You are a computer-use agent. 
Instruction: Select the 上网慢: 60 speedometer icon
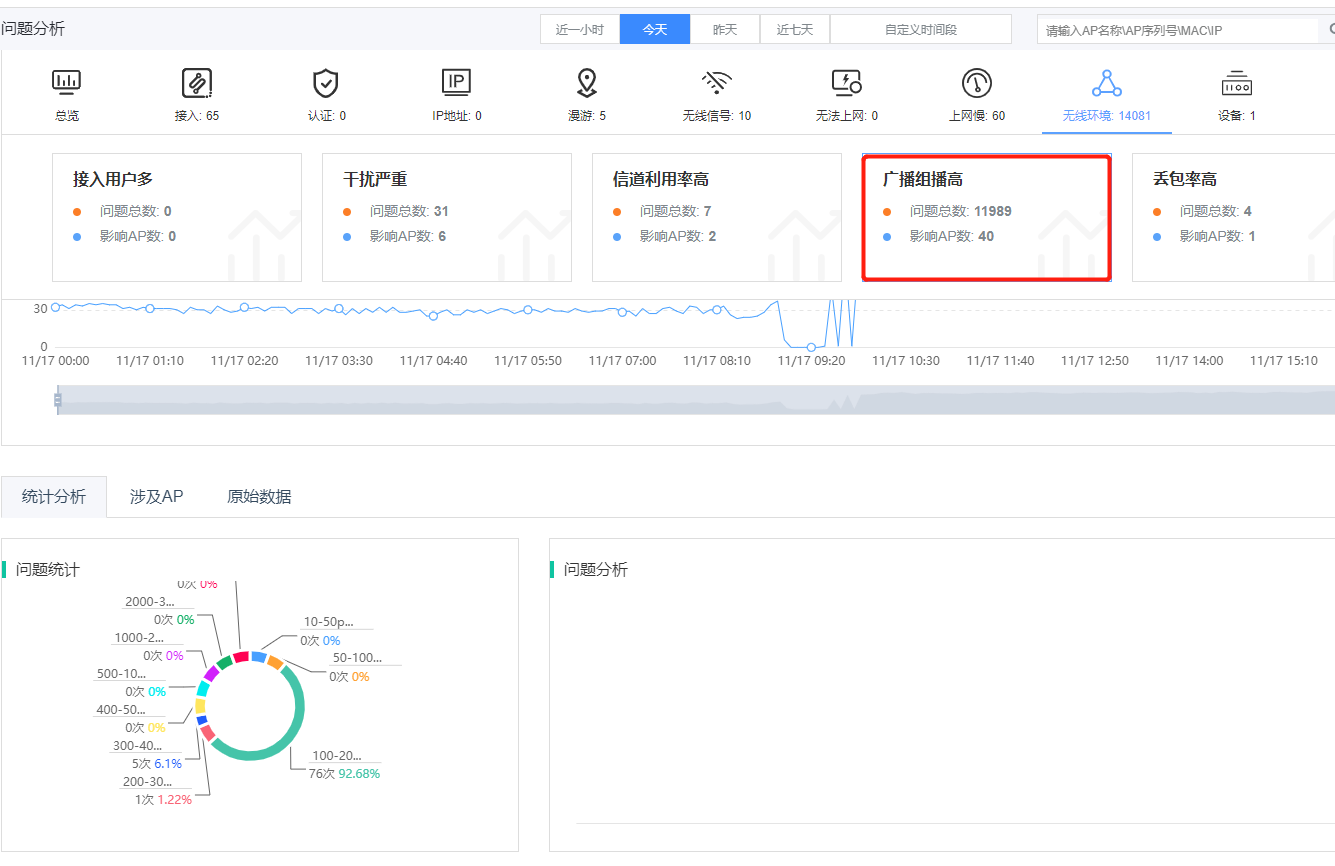pyautogui.click(x=977, y=82)
